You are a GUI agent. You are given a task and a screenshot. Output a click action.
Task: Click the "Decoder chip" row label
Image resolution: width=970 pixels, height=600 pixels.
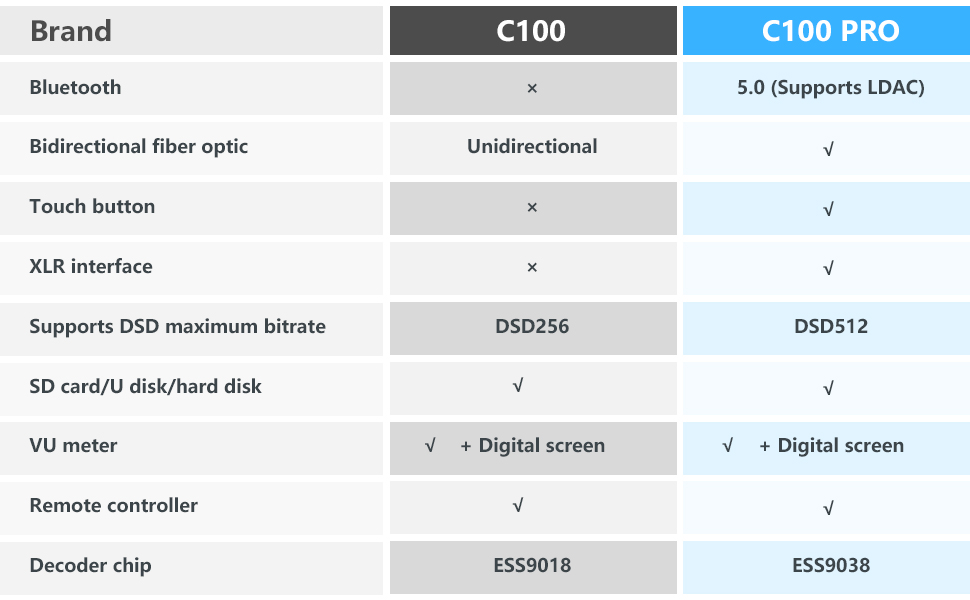point(90,566)
